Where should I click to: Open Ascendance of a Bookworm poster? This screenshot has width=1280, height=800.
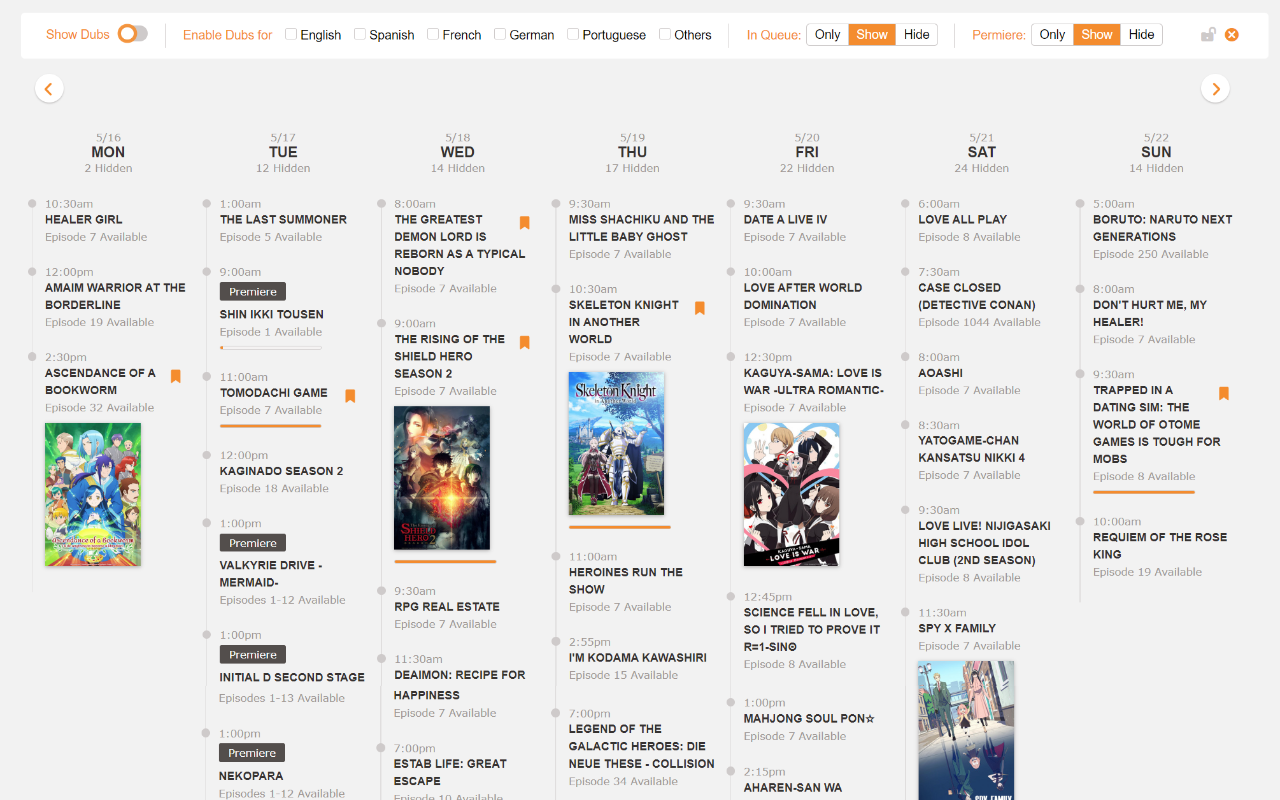pyautogui.click(x=93, y=494)
